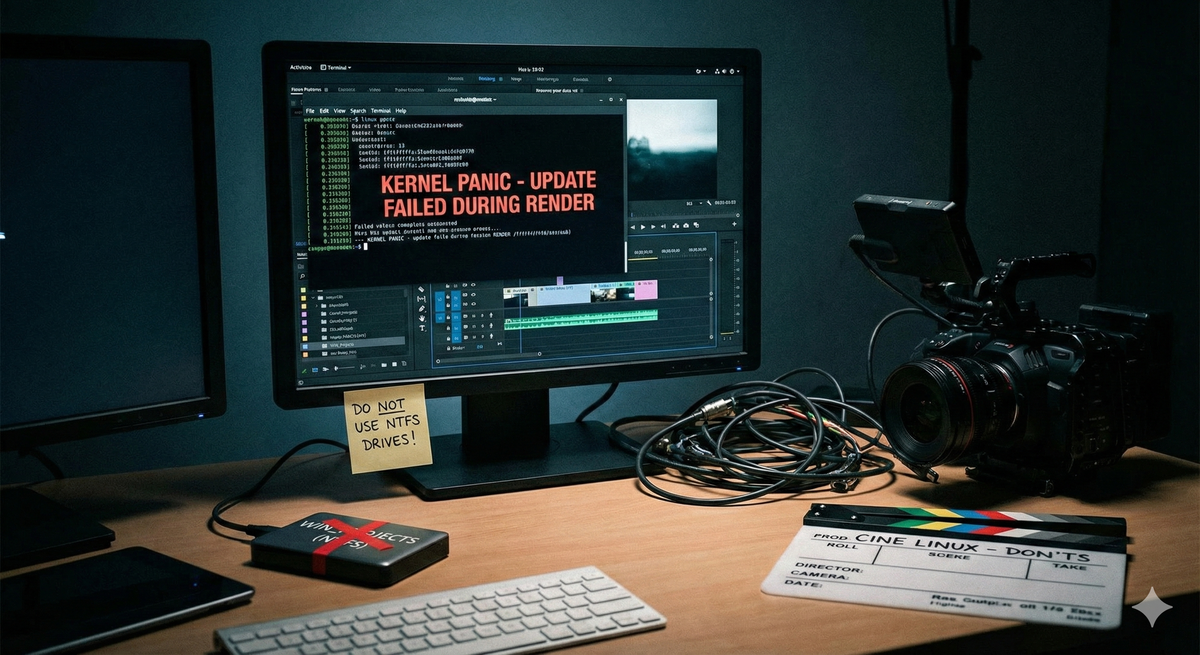Enable voice-over record on first audio track
Image resolution: width=1200 pixels, height=655 pixels.
[x=491, y=316]
